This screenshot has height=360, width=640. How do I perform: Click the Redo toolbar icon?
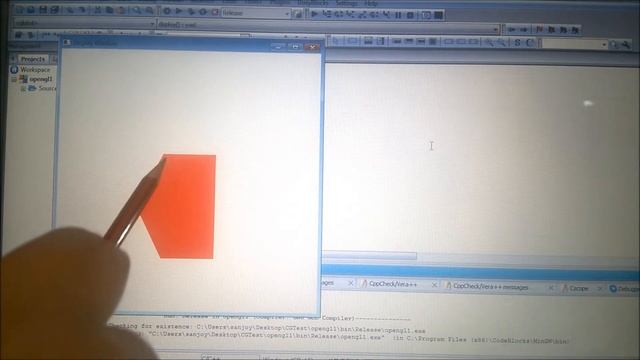tap(82, 10)
